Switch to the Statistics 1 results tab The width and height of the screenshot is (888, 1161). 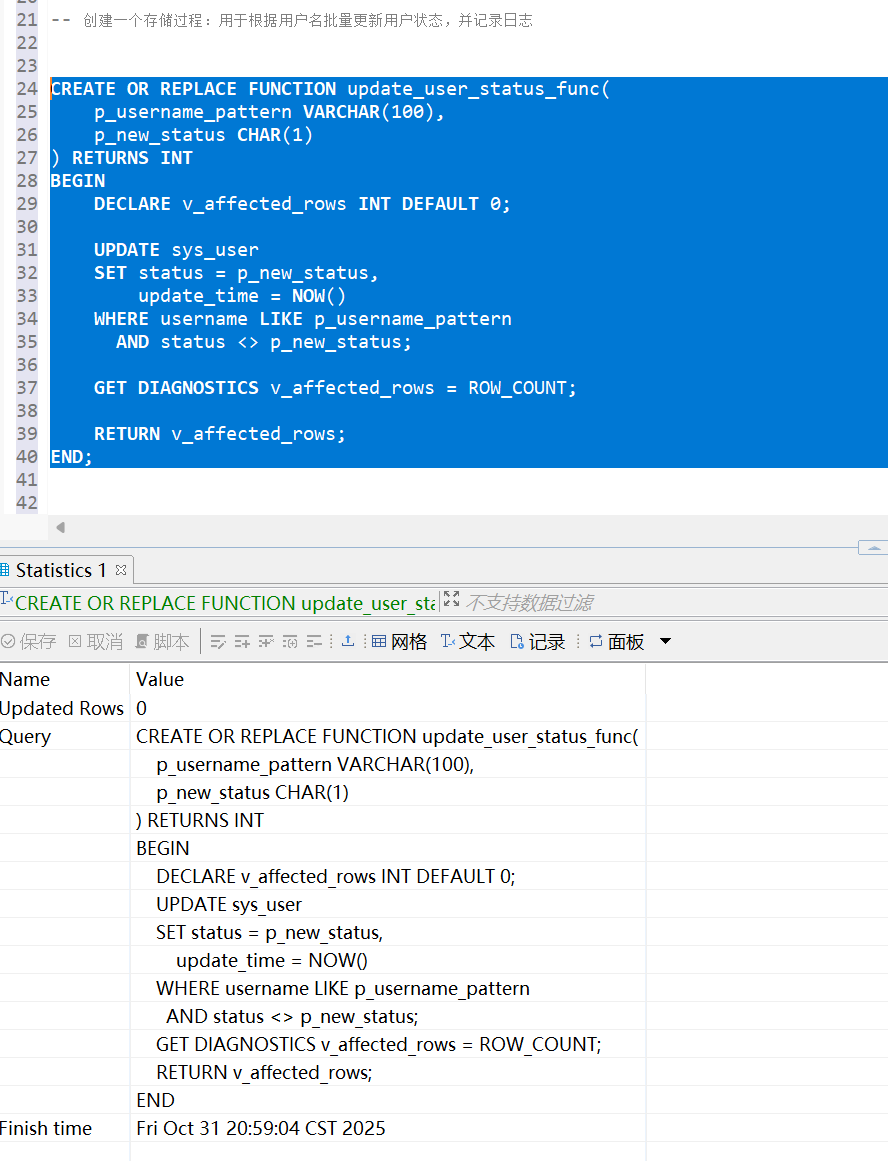coord(59,570)
